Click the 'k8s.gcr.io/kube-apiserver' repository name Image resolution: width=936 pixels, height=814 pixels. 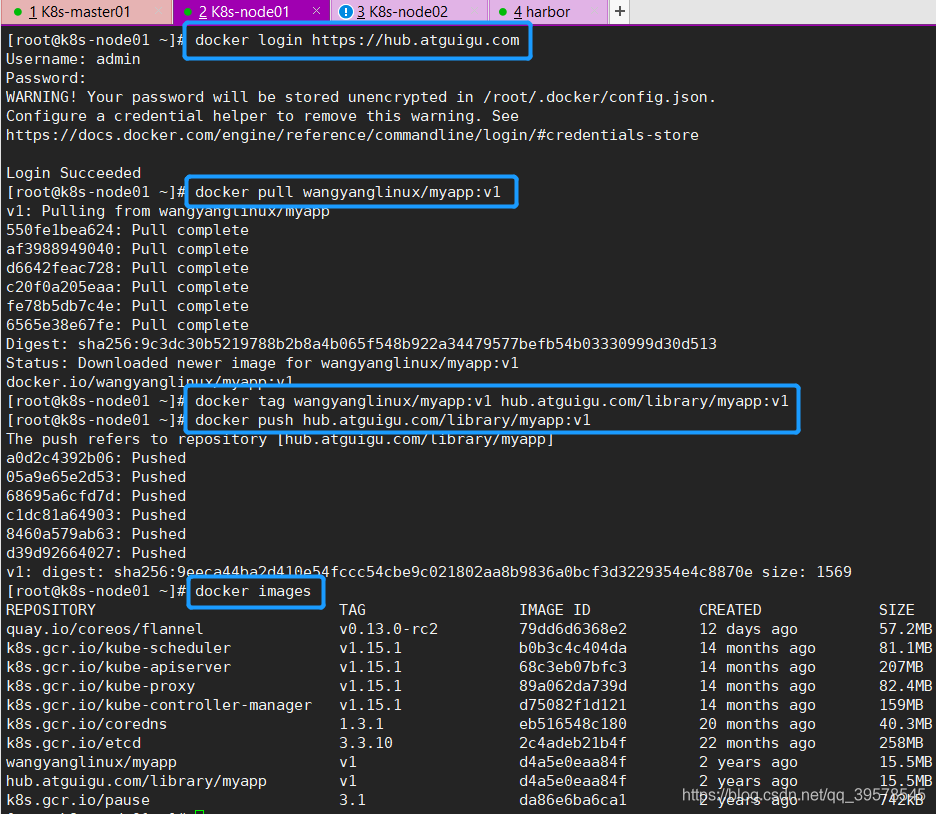(118, 667)
